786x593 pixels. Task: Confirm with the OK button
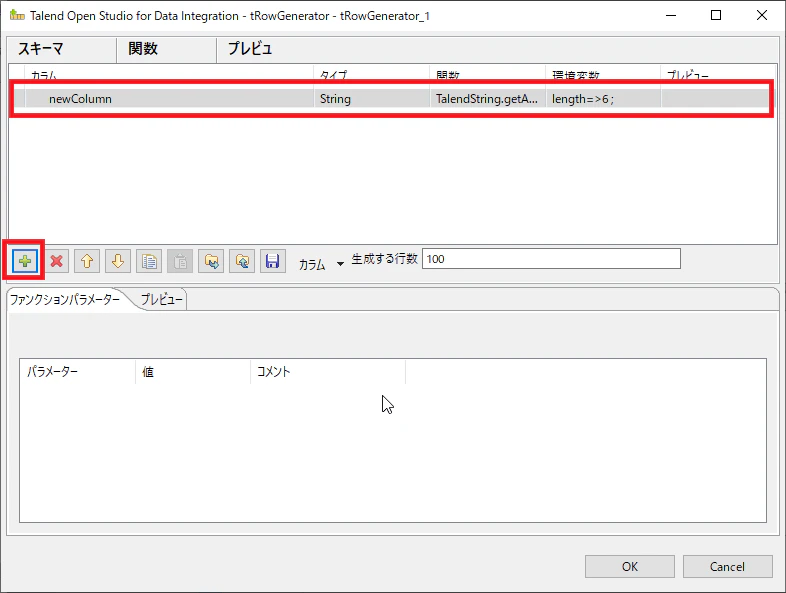click(x=630, y=566)
